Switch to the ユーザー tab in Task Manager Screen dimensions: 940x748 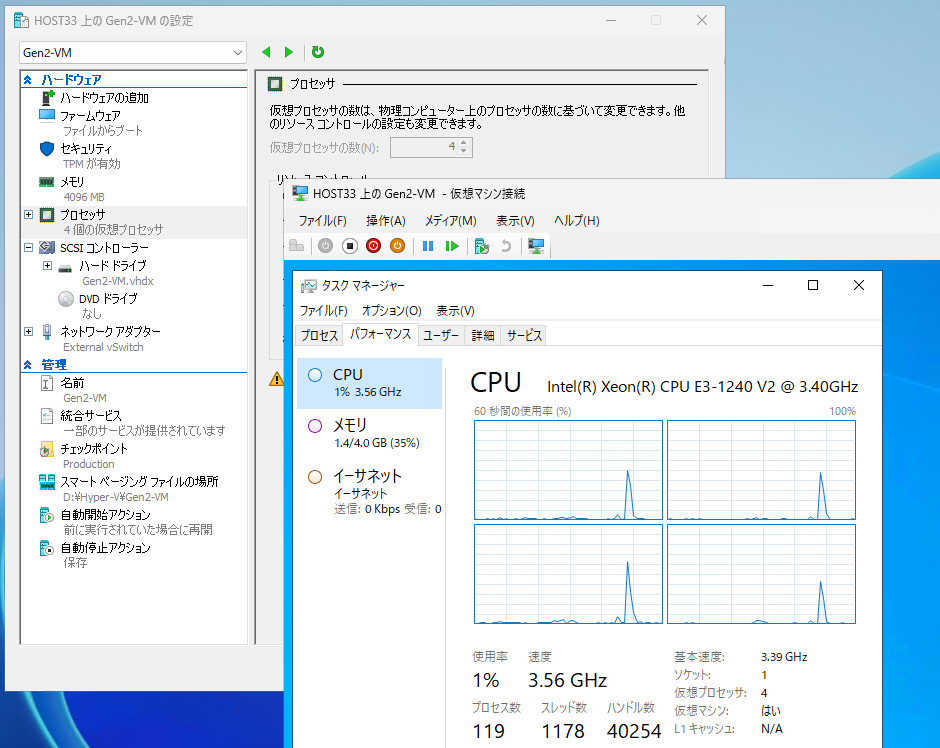point(440,336)
